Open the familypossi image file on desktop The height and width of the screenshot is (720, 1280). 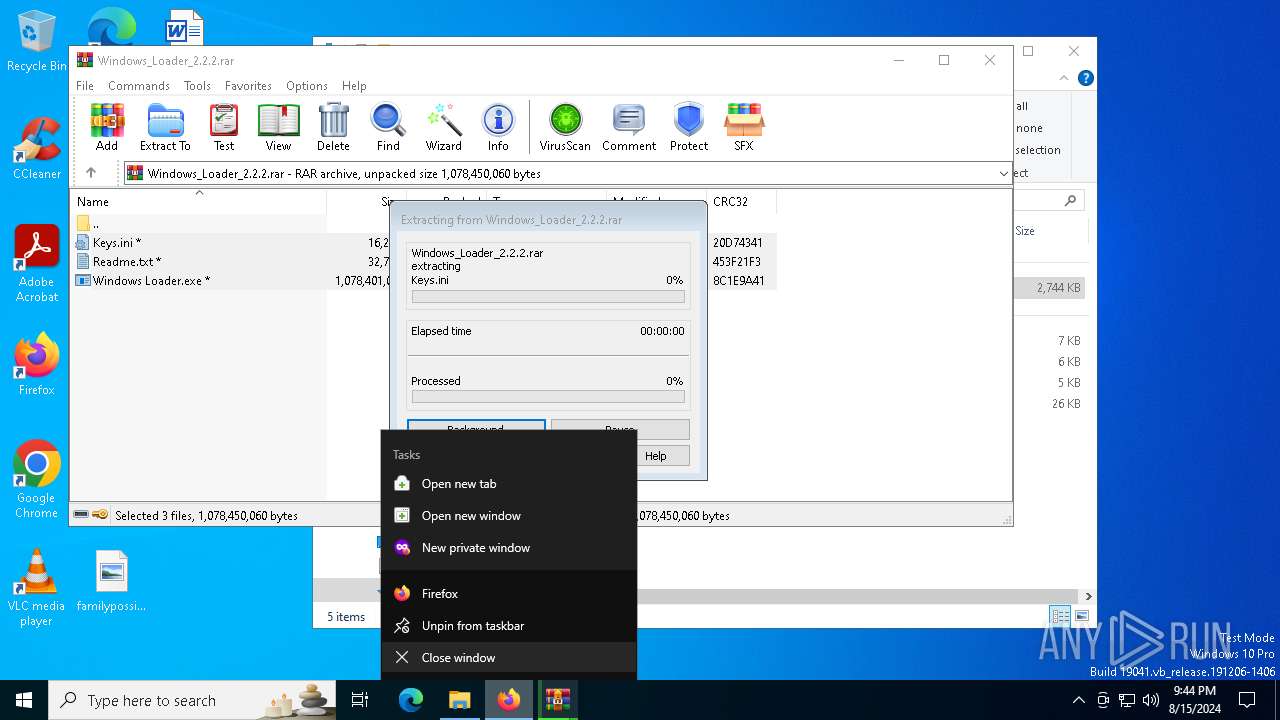(112, 581)
